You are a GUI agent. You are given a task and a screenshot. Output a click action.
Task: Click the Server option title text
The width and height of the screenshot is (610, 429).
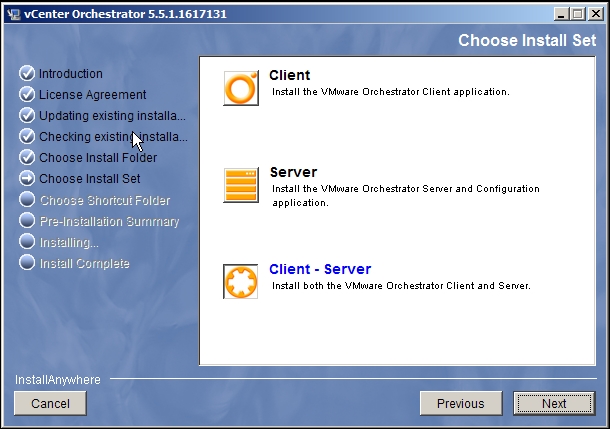tap(293, 172)
